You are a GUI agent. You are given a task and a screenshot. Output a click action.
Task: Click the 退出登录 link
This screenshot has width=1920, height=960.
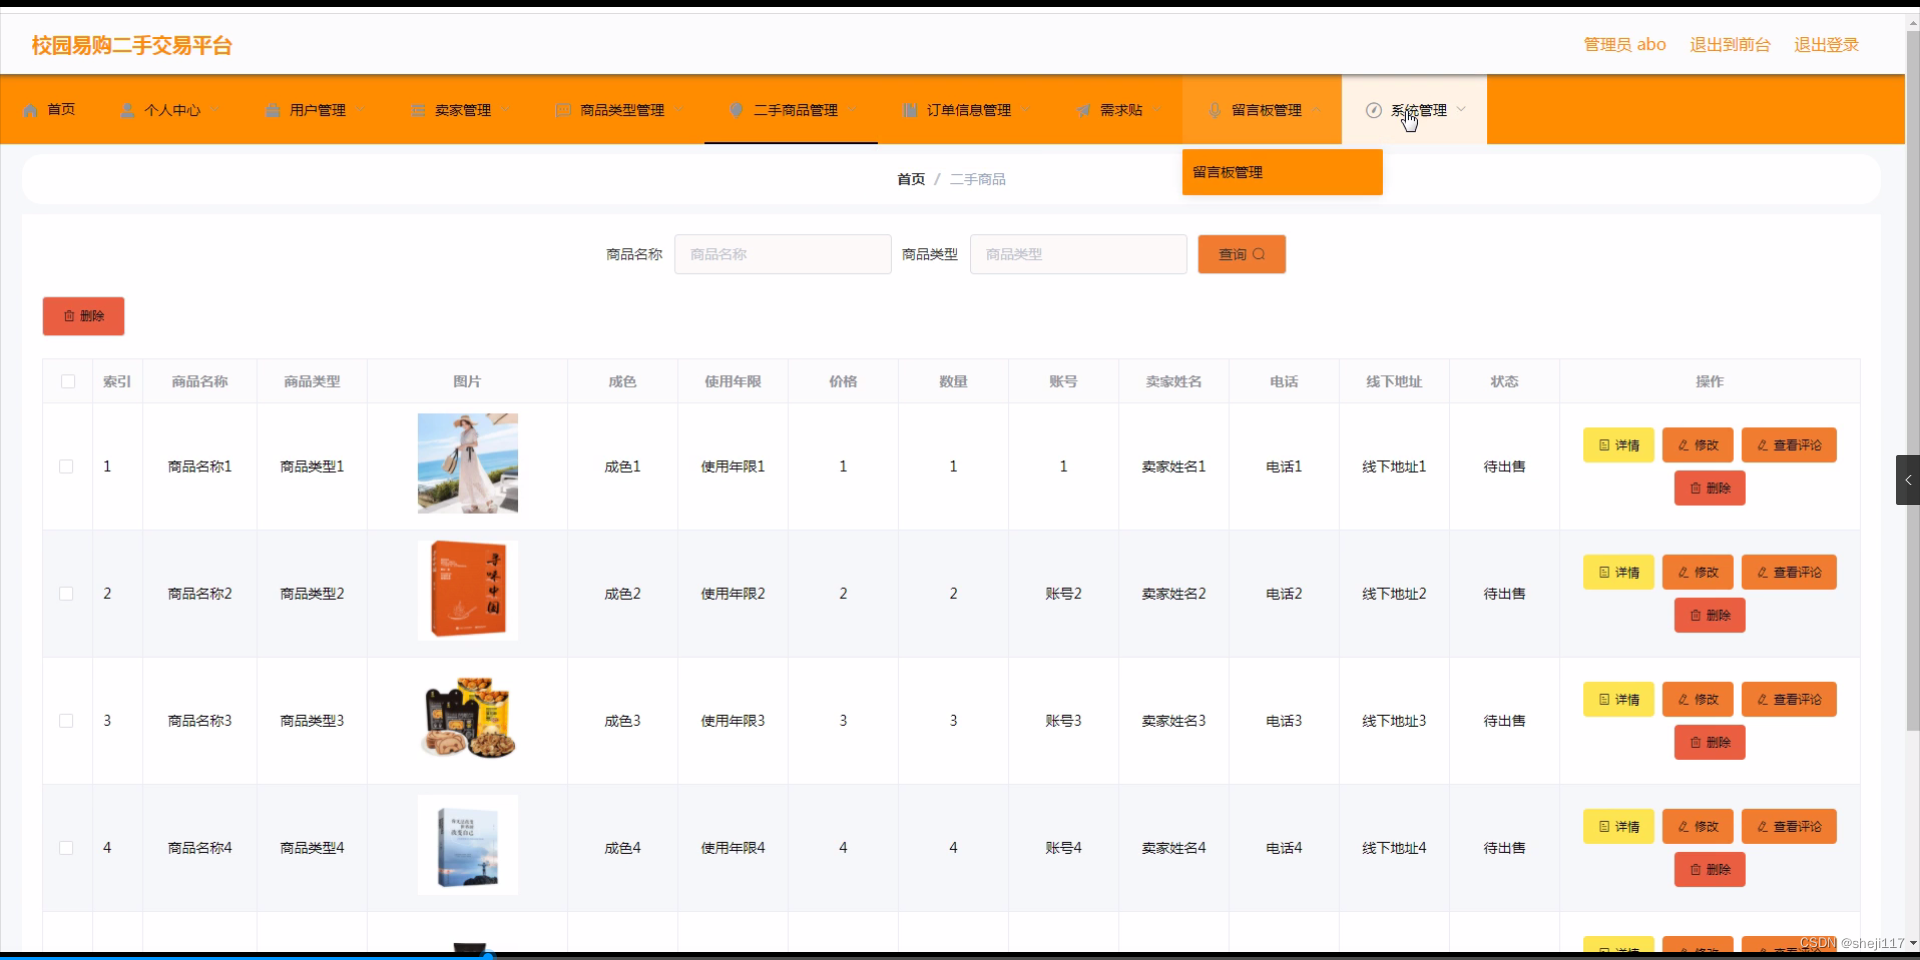[1826, 45]
